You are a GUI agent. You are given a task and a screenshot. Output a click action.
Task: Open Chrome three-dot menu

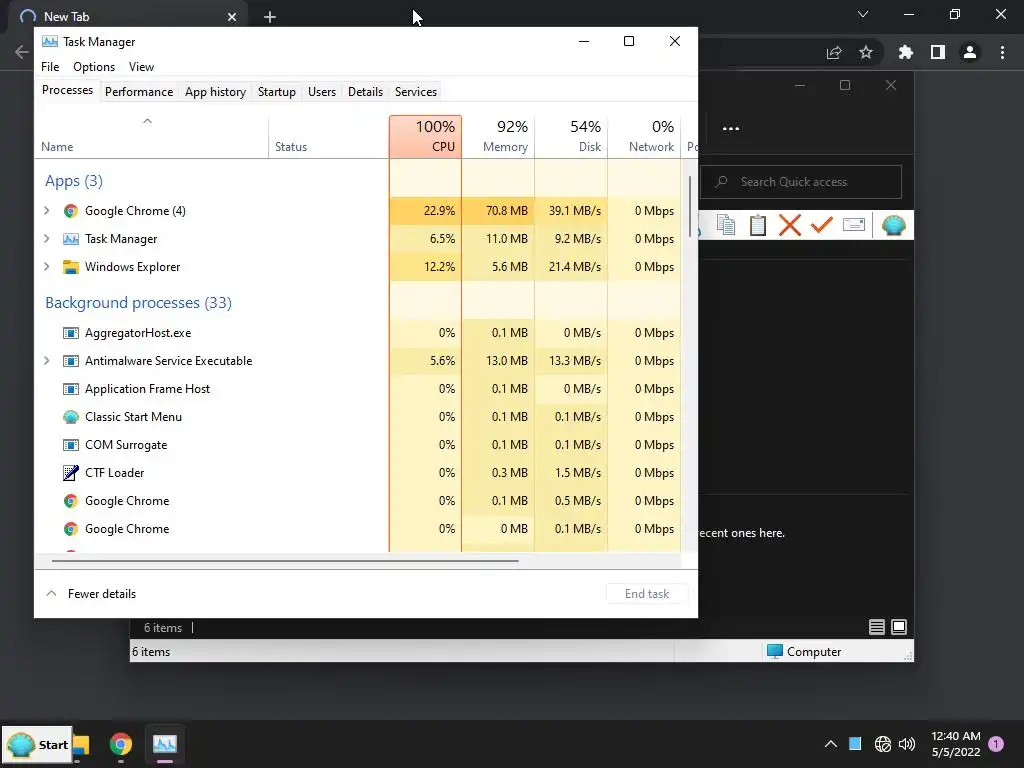tap(1002, 52)
